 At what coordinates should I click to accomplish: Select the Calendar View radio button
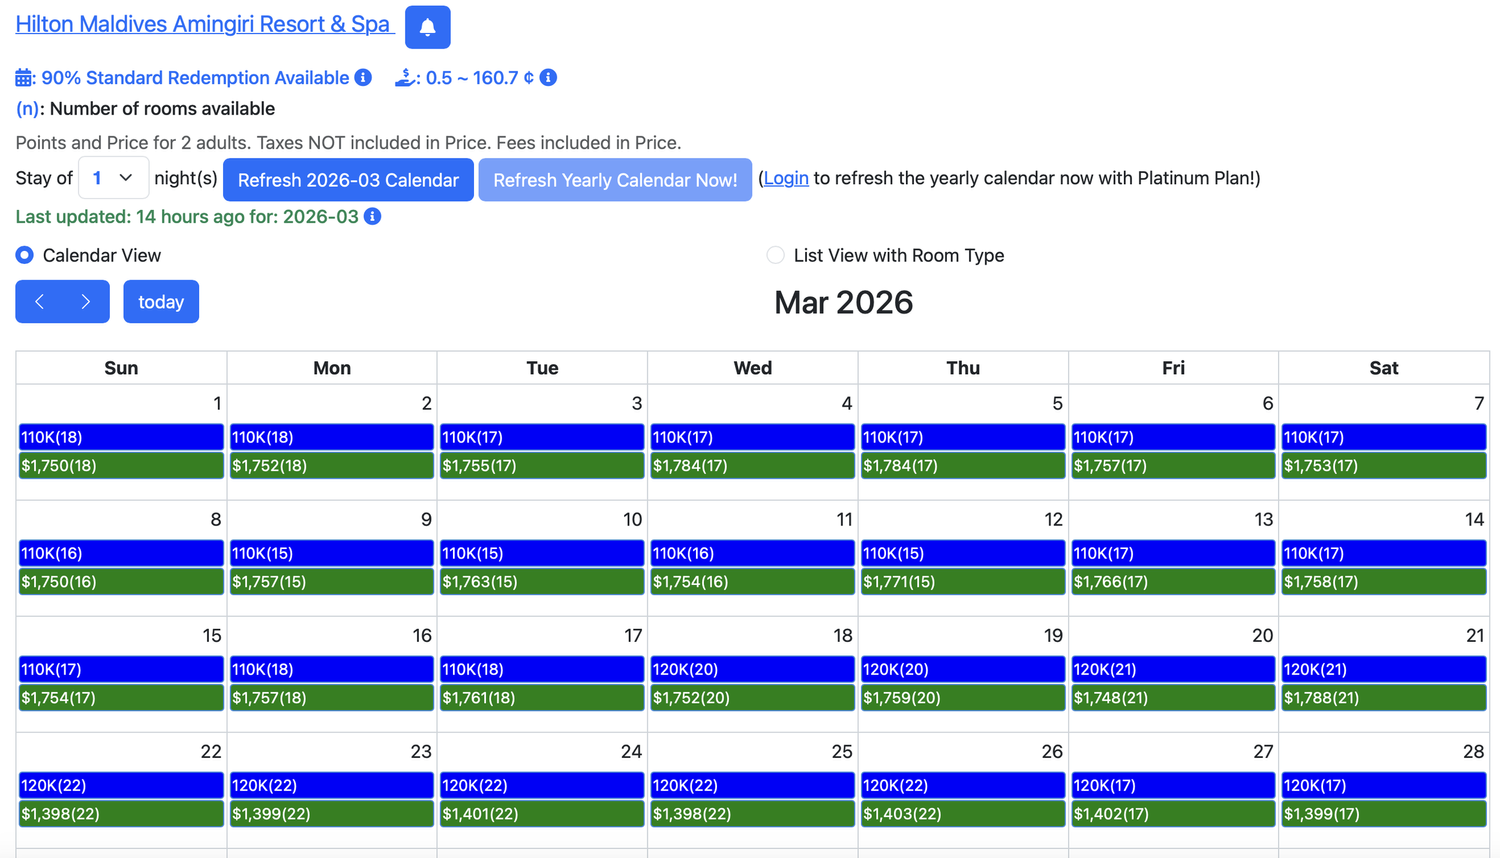coord(25,256)
